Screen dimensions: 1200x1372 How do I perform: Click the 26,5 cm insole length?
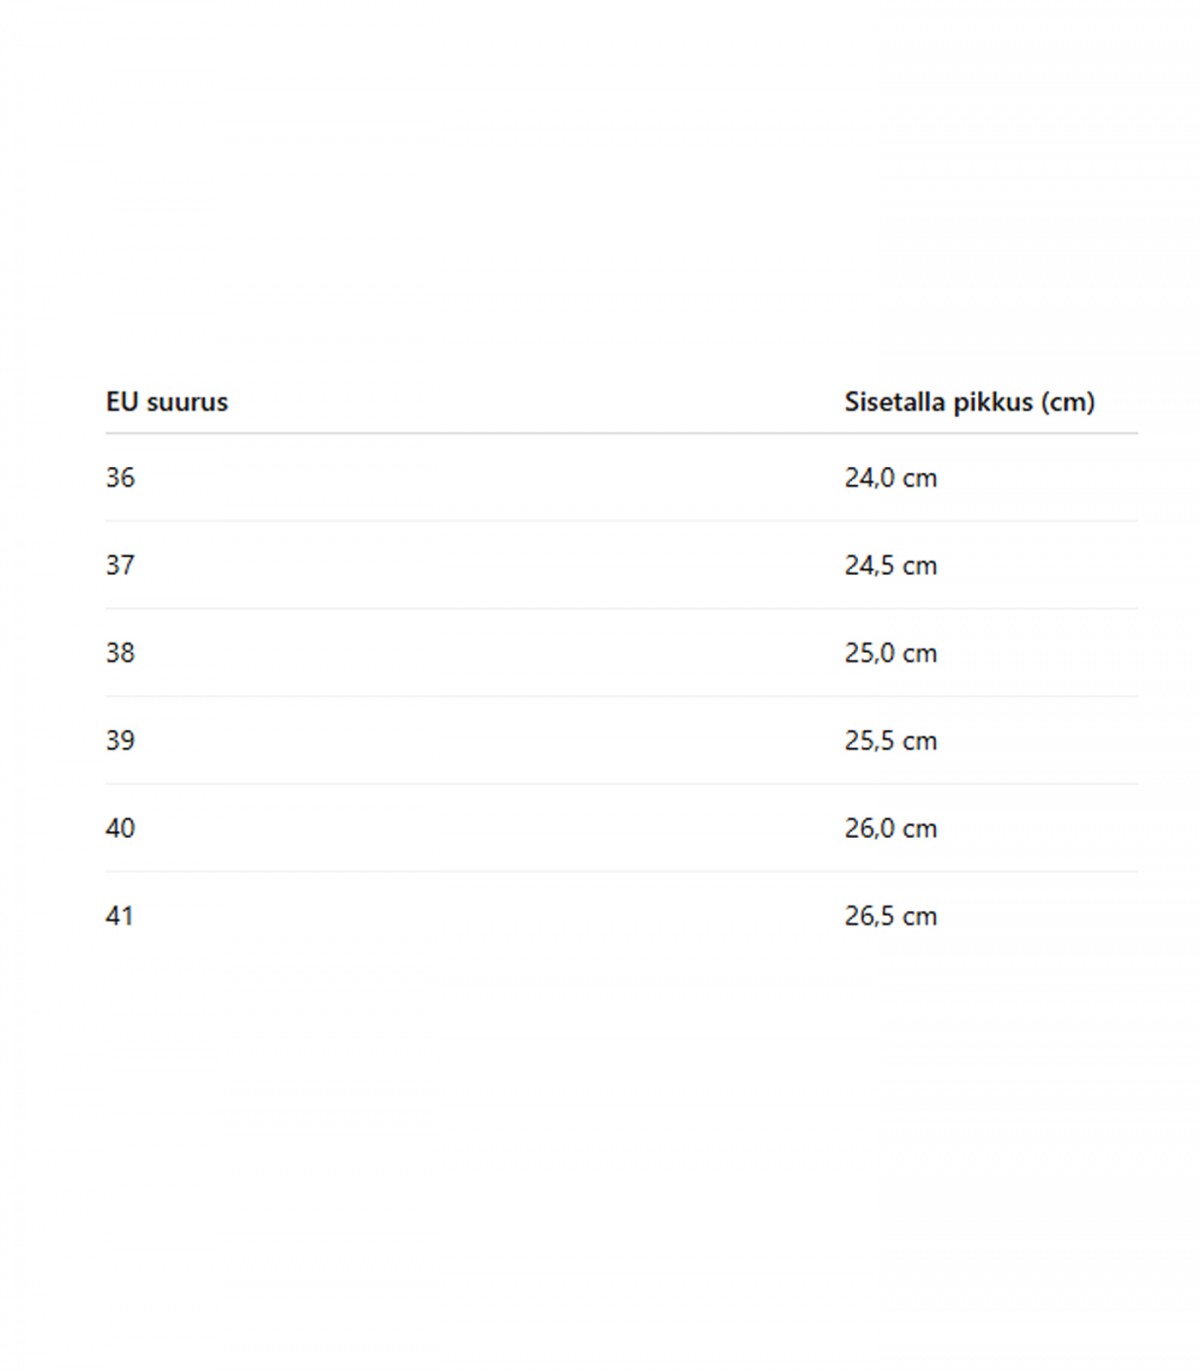click(x=890, y=916)
